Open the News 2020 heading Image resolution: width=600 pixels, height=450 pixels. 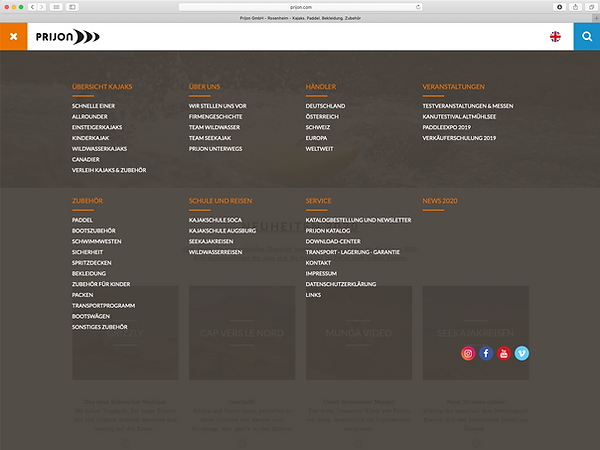pos(440,201)
